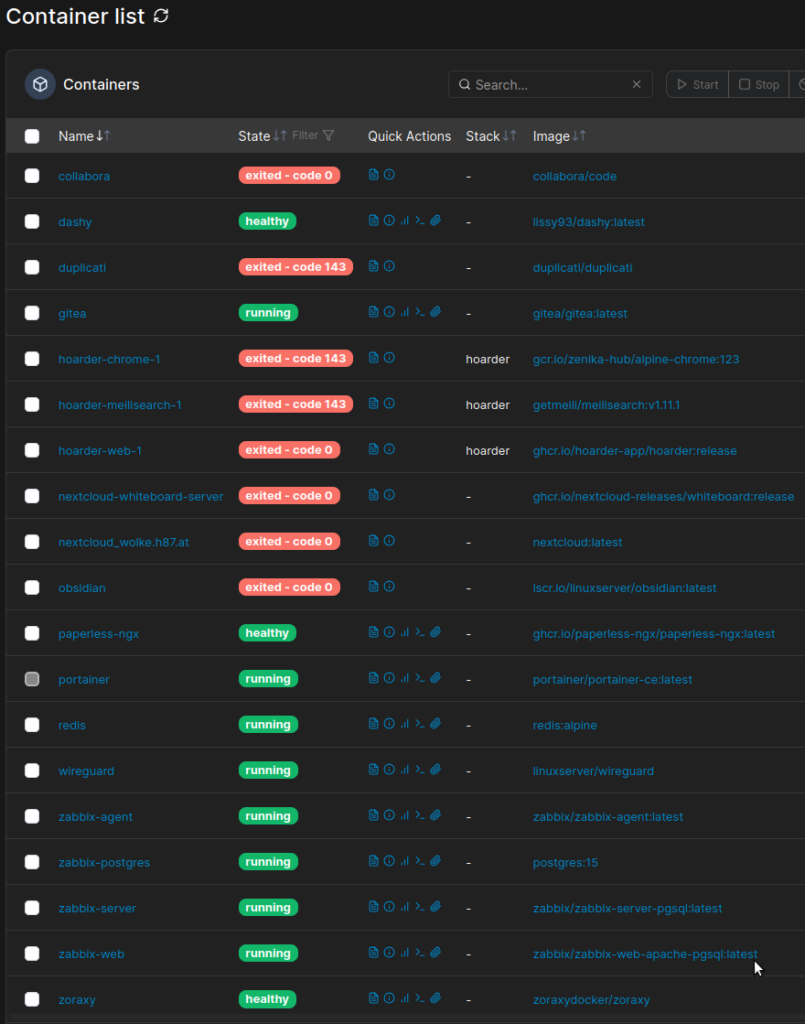Open logs for nextcloud-whiteboard-server container
Image resolution: width=805 pixels, height=1024 pixels.
tap(373, 494)
